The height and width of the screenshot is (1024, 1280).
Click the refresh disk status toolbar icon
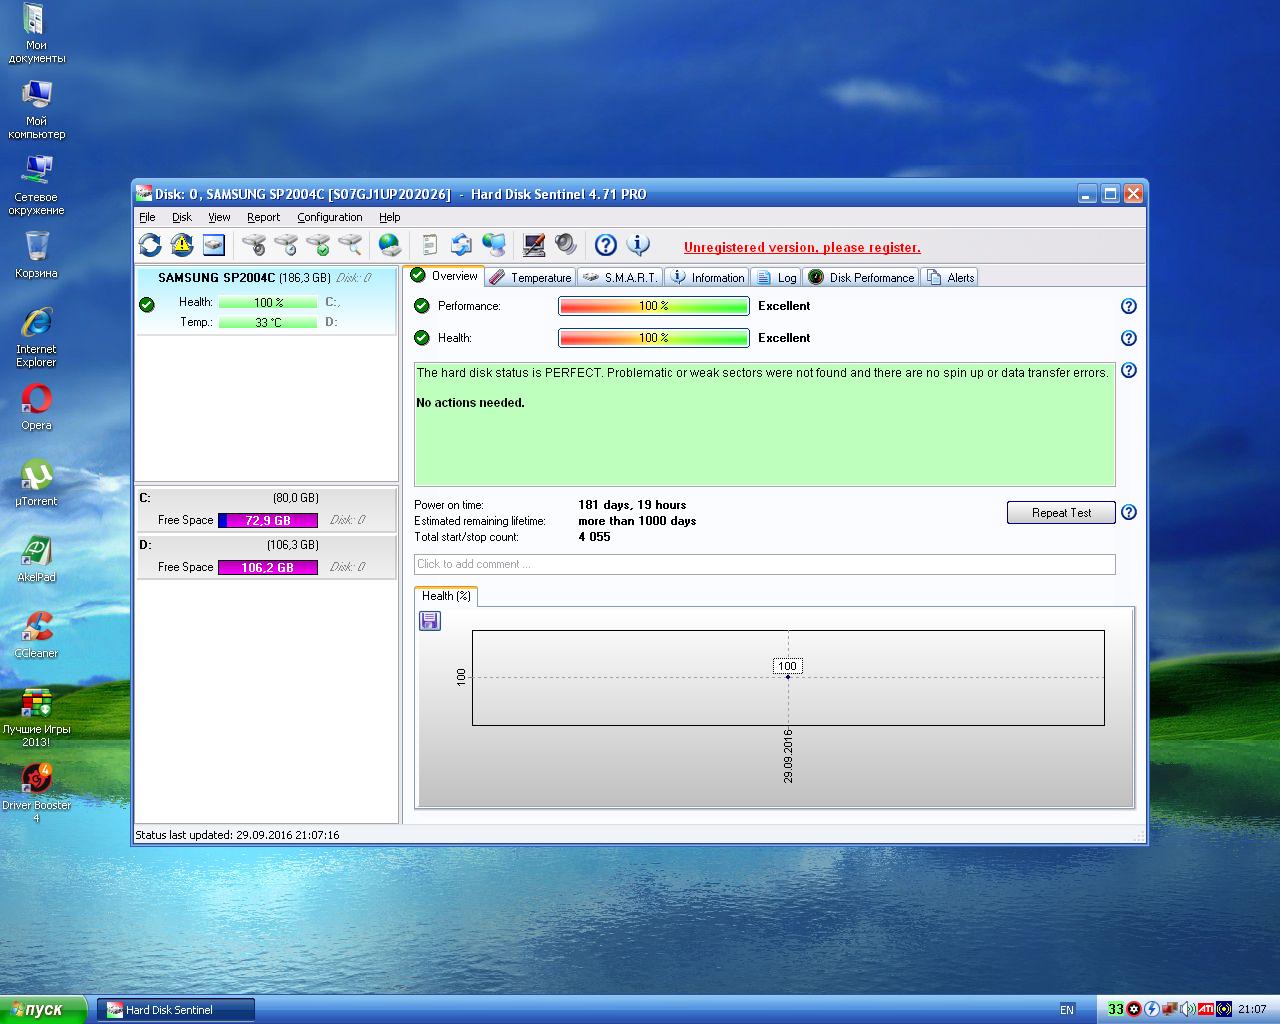[x=150, y=245]
